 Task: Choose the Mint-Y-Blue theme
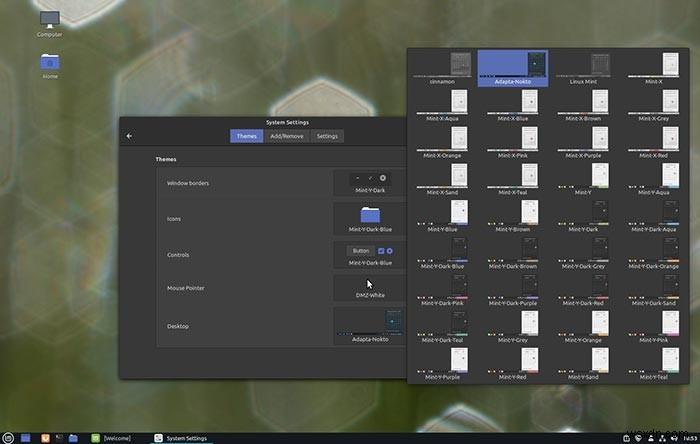tap(442, 216)
